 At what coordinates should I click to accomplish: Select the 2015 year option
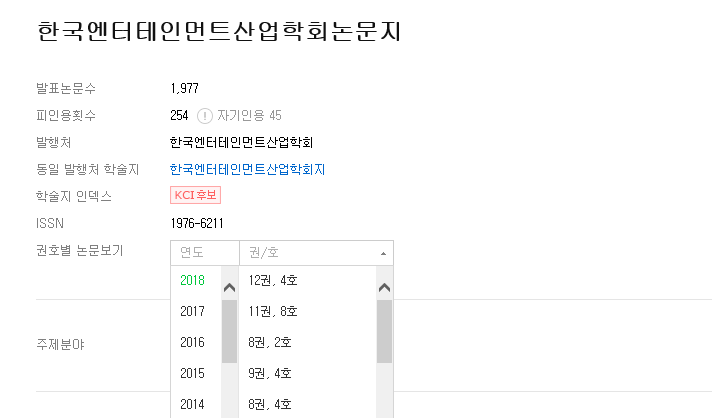[192, 373]
